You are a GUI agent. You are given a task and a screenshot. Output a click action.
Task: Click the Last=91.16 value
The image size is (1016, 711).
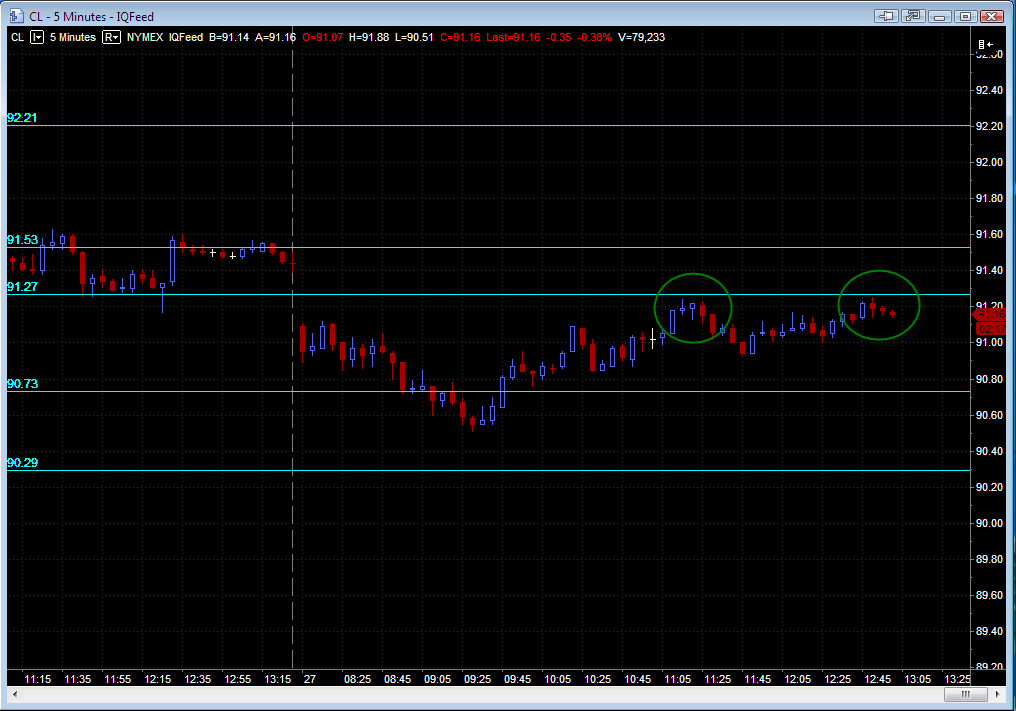[513, 37]
